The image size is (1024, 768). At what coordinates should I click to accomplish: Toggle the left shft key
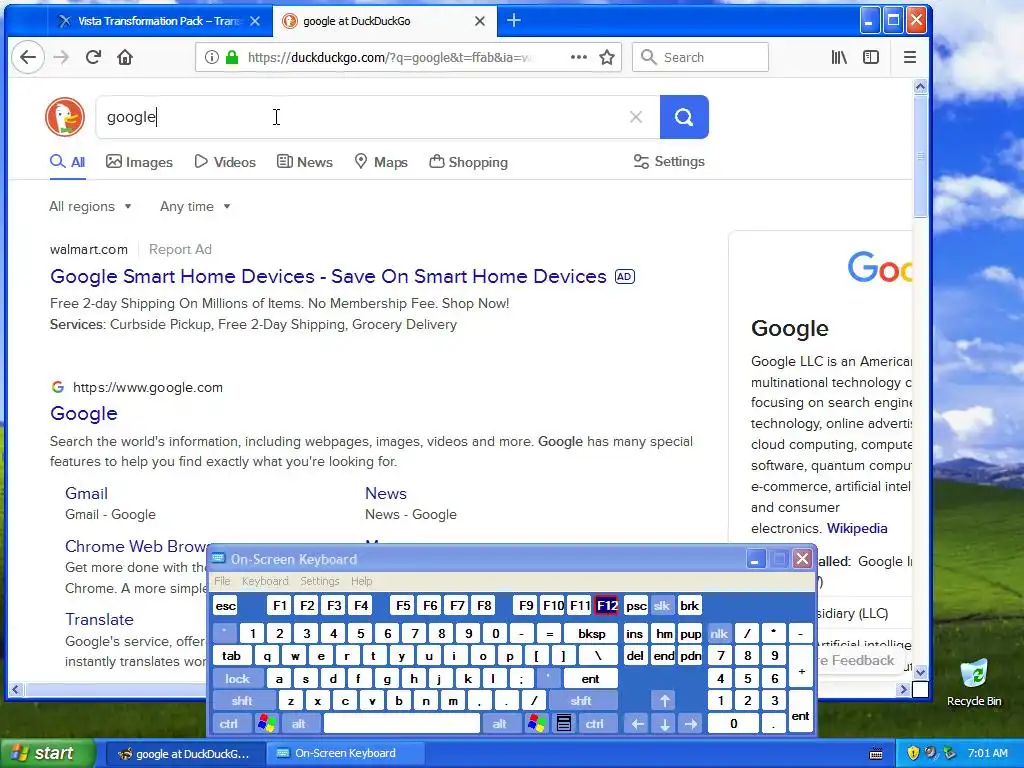pos(242,701)
